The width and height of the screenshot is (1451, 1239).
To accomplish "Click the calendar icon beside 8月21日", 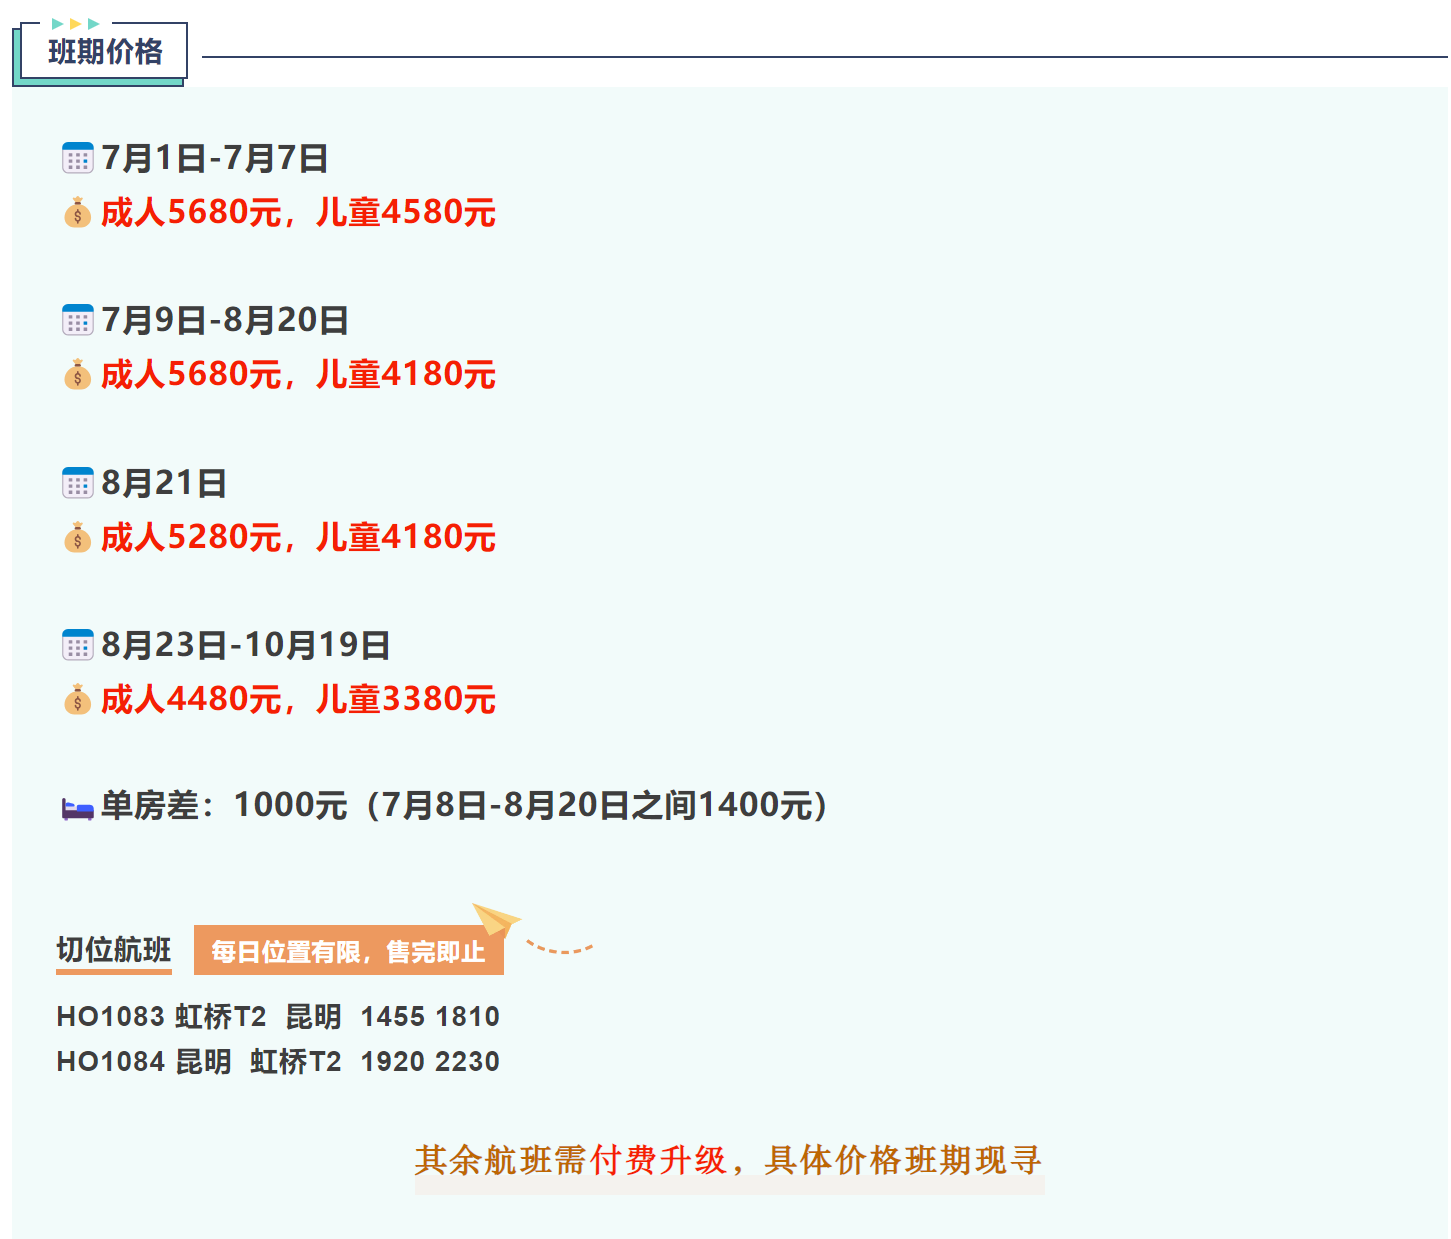I will 78,483.
